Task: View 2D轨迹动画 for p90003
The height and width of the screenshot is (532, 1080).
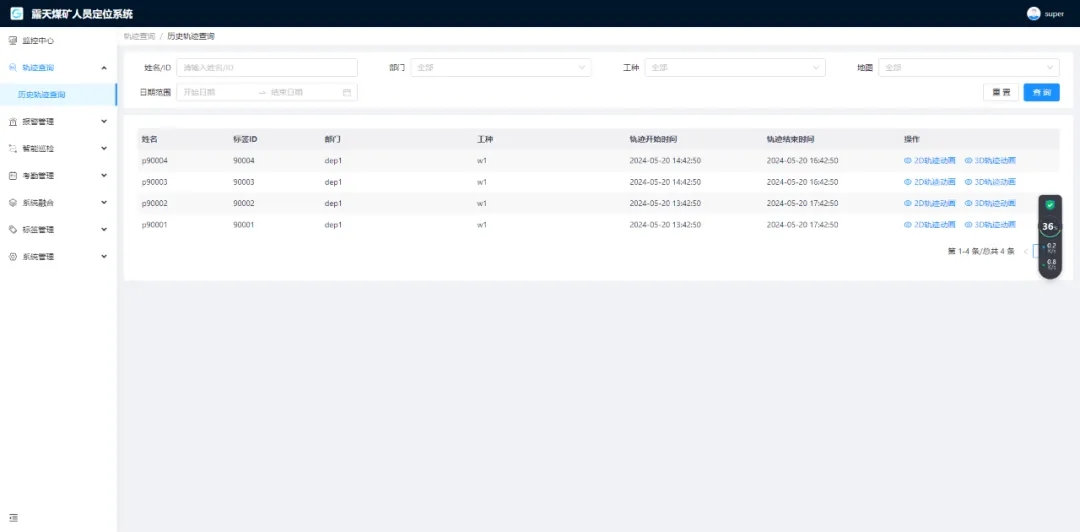Action: [x=930, y=182]
